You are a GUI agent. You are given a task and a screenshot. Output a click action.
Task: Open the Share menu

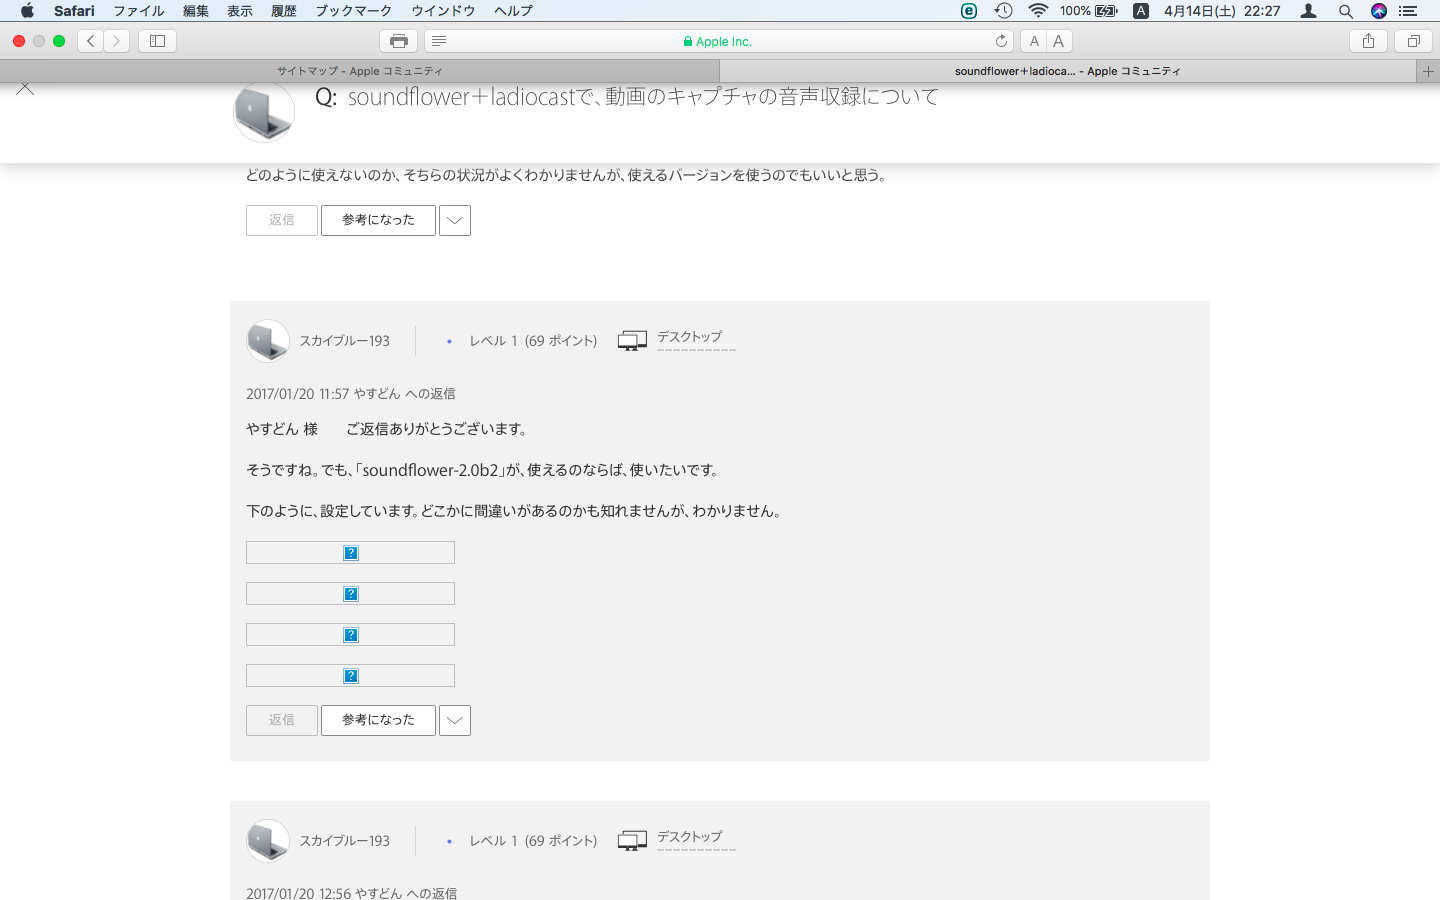(x=1368, y=41)
